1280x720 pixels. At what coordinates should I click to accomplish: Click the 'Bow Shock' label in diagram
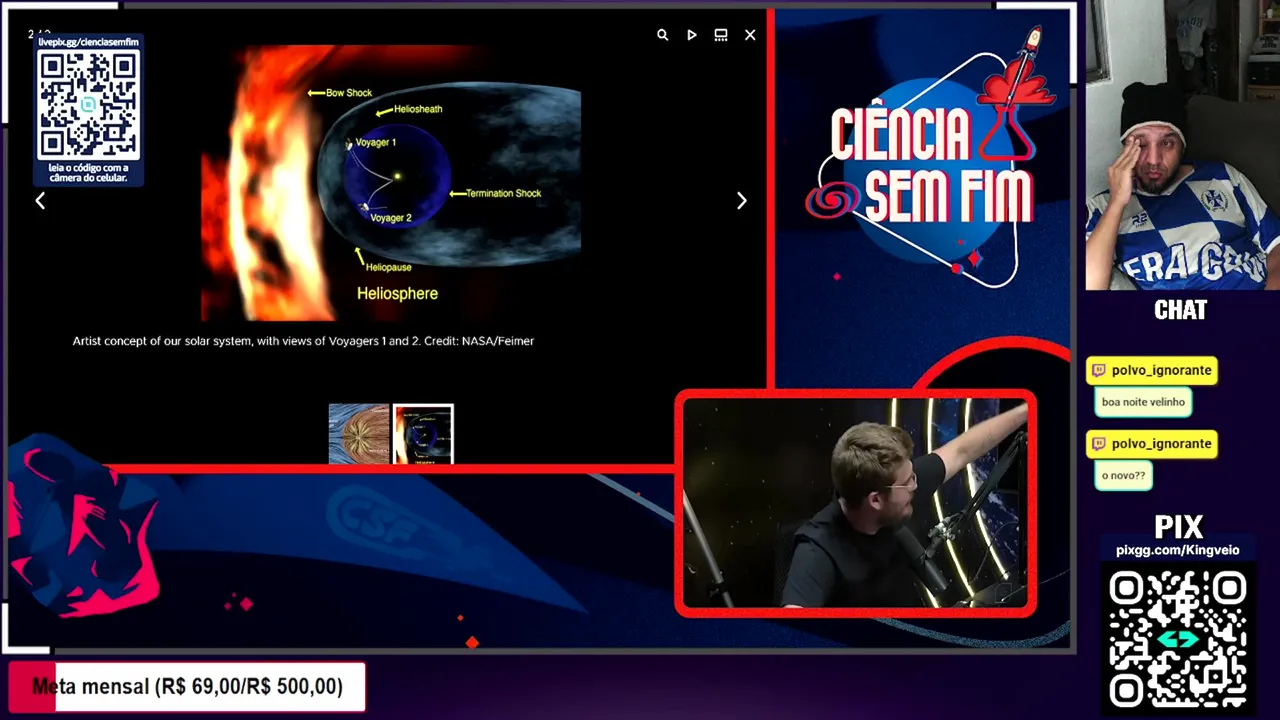tap(349, 93)
